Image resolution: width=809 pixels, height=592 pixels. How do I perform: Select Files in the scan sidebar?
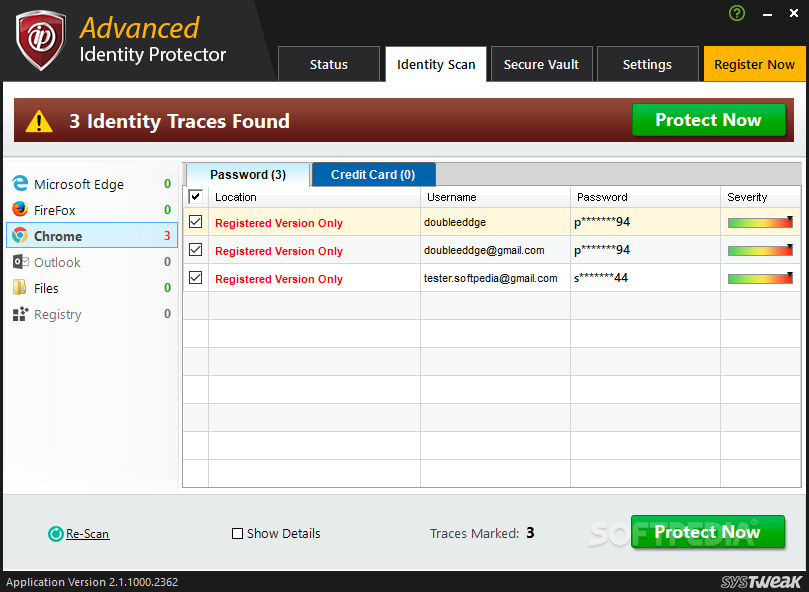point(55,288)
